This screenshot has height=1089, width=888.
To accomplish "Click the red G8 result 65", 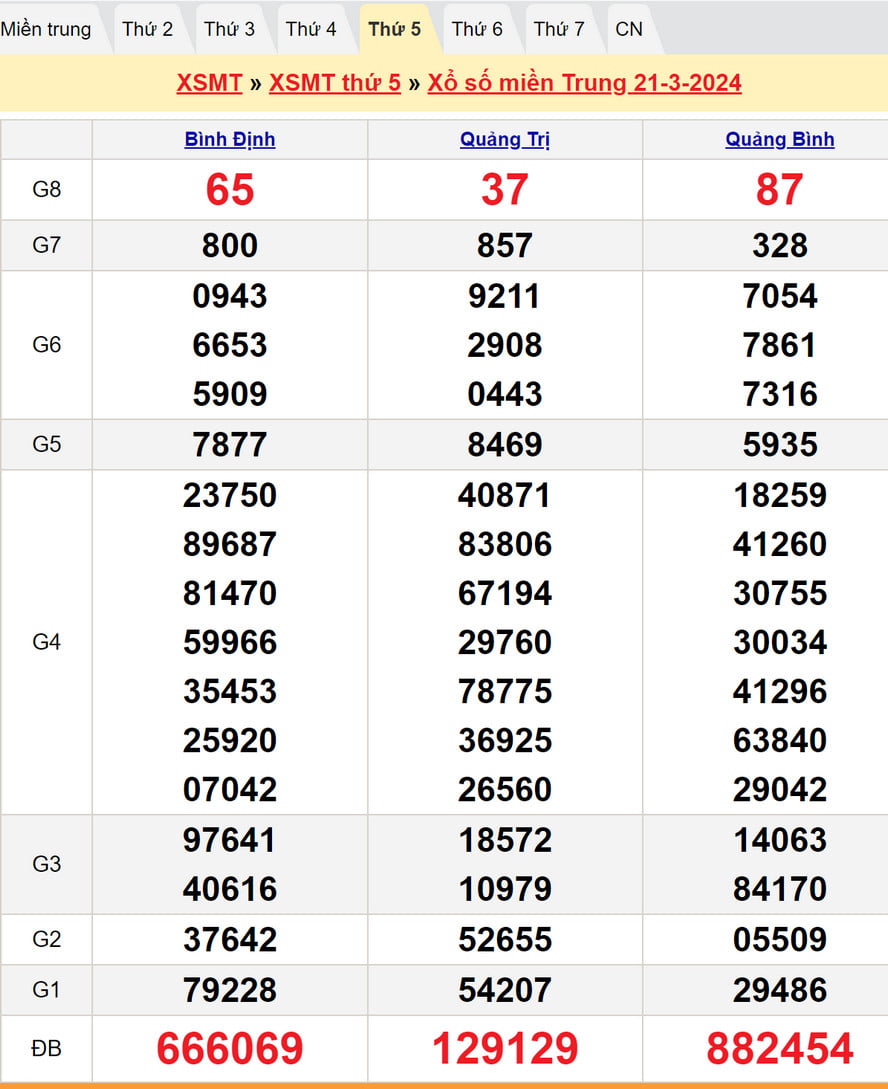I will (x=230, y=190).
